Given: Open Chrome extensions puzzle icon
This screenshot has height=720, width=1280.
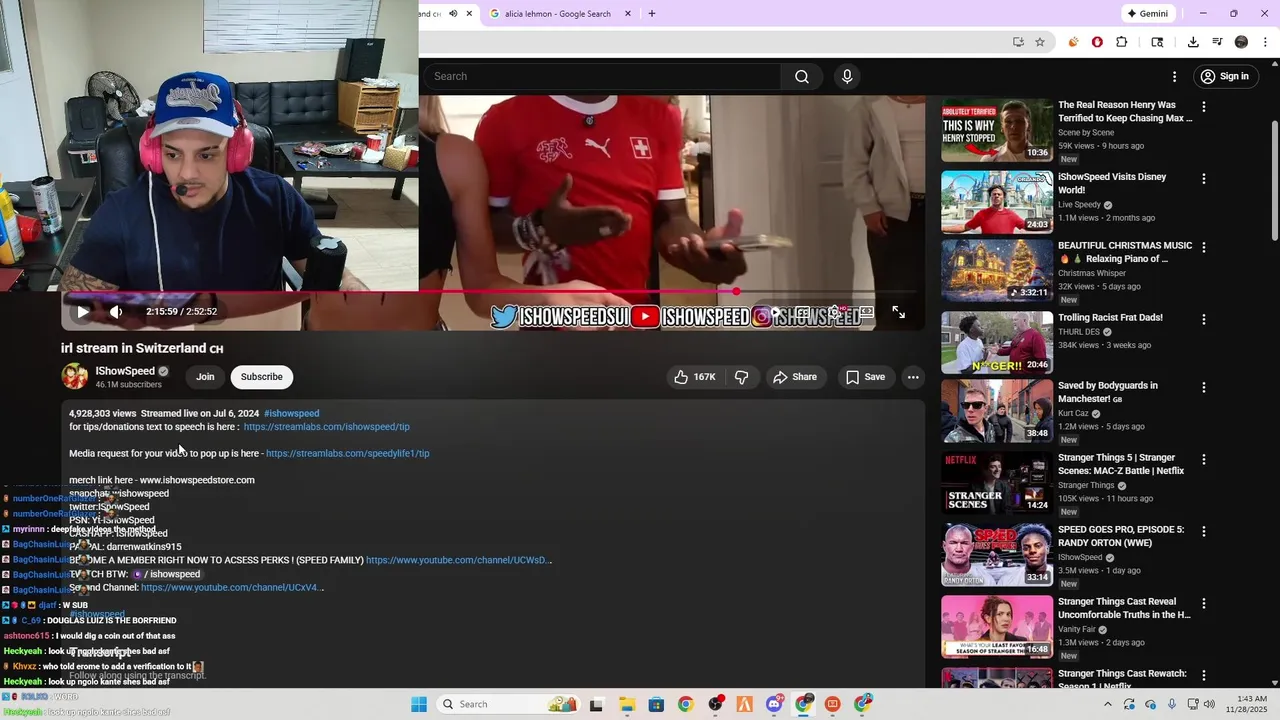Looking at the screenshot, I should pyautogui.click(x=1121, y=42).
